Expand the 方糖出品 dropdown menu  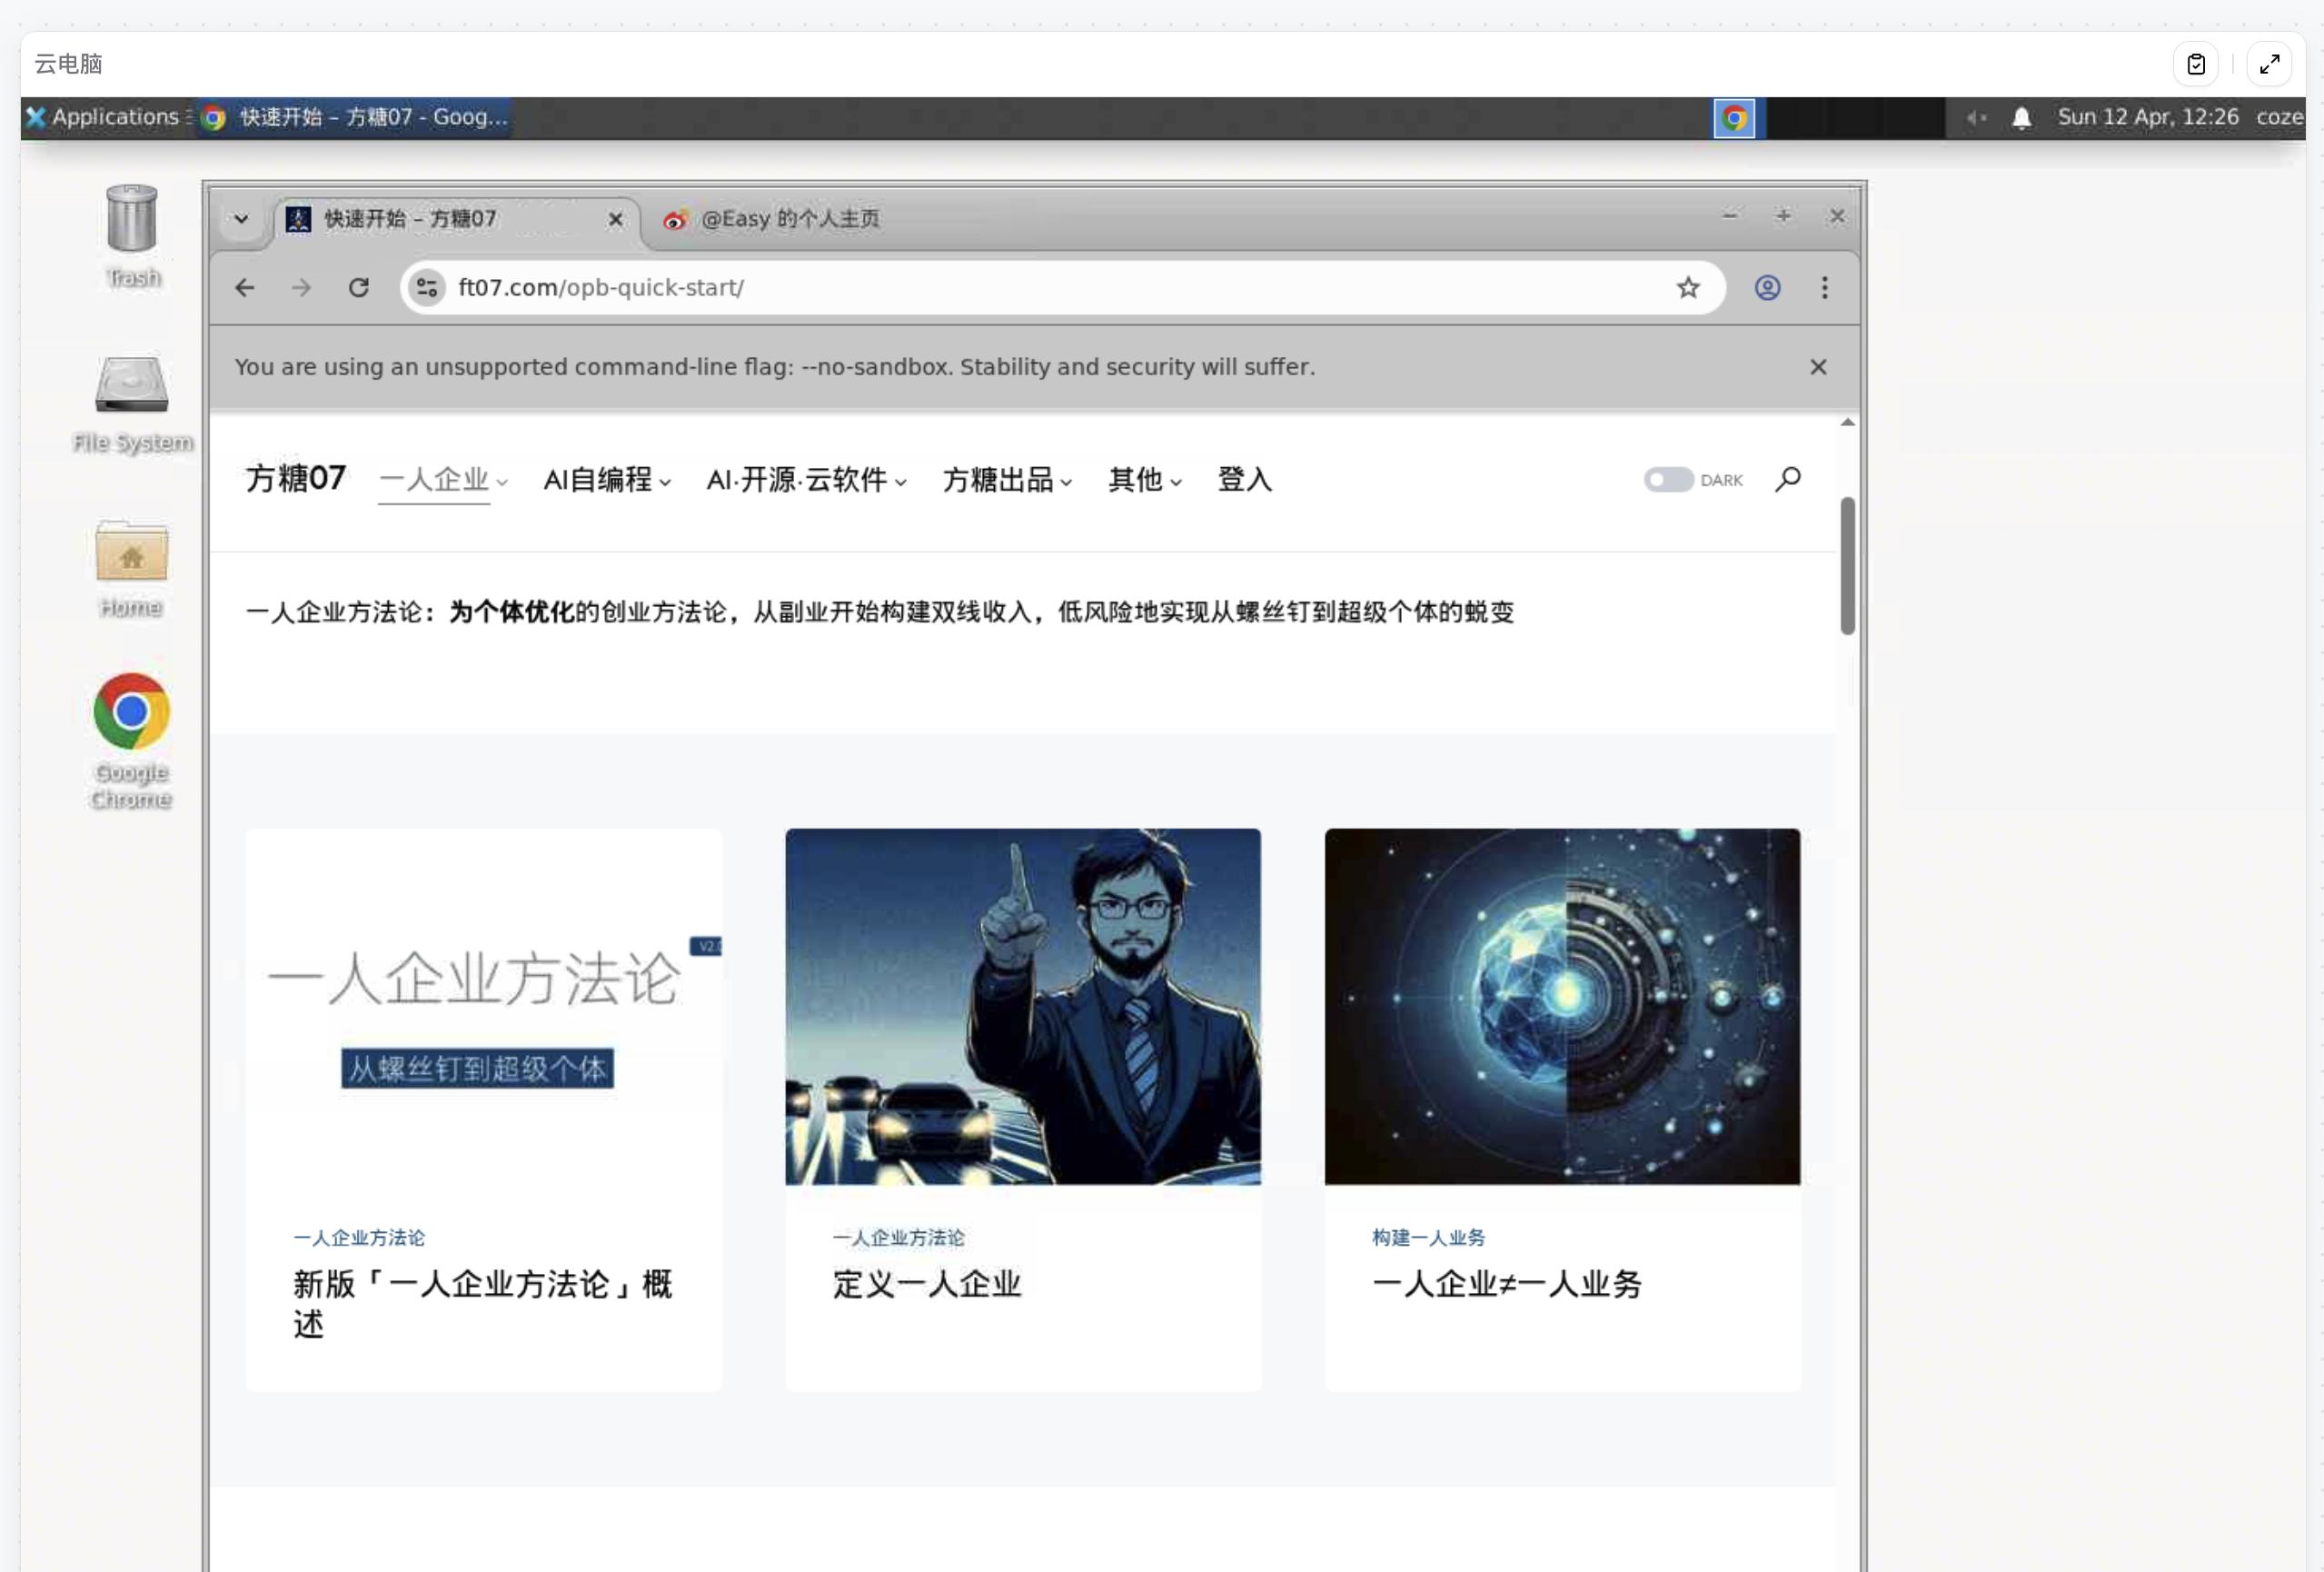pos(1006,480)
